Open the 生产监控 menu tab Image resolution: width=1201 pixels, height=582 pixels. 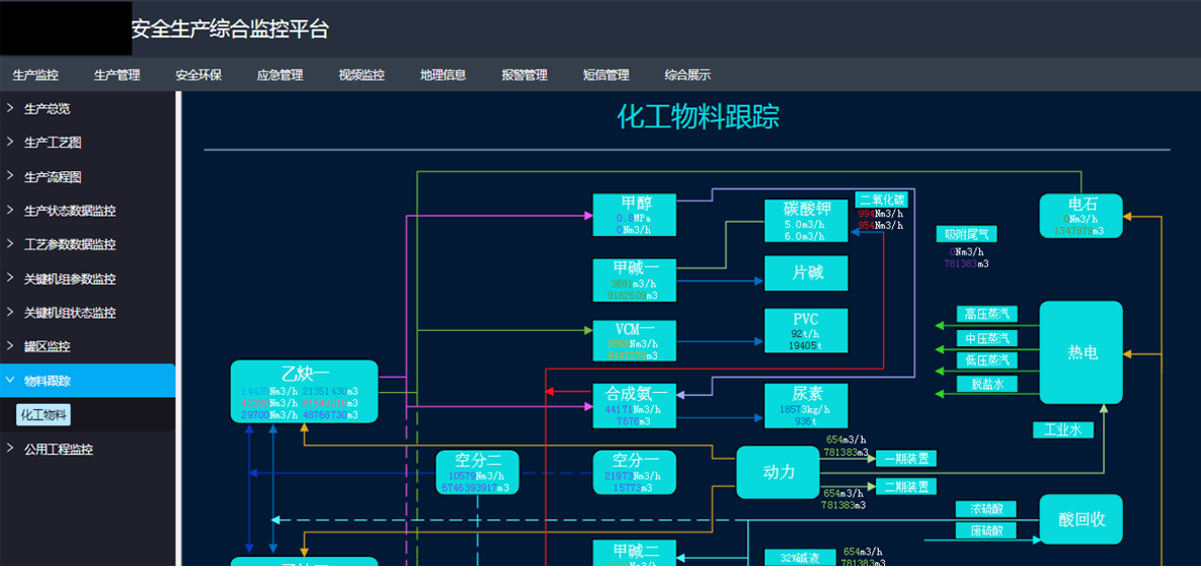click(x=36, y=75)
